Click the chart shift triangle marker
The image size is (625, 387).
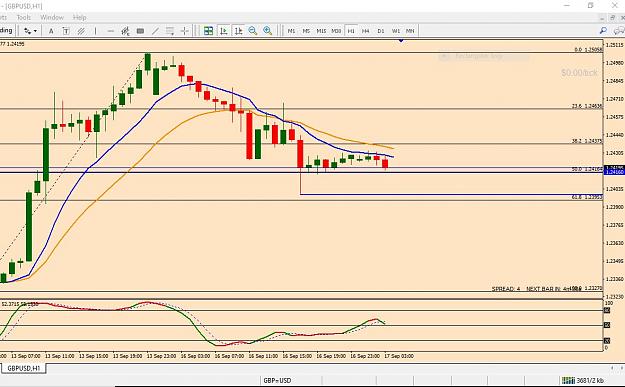coord(401,41)
